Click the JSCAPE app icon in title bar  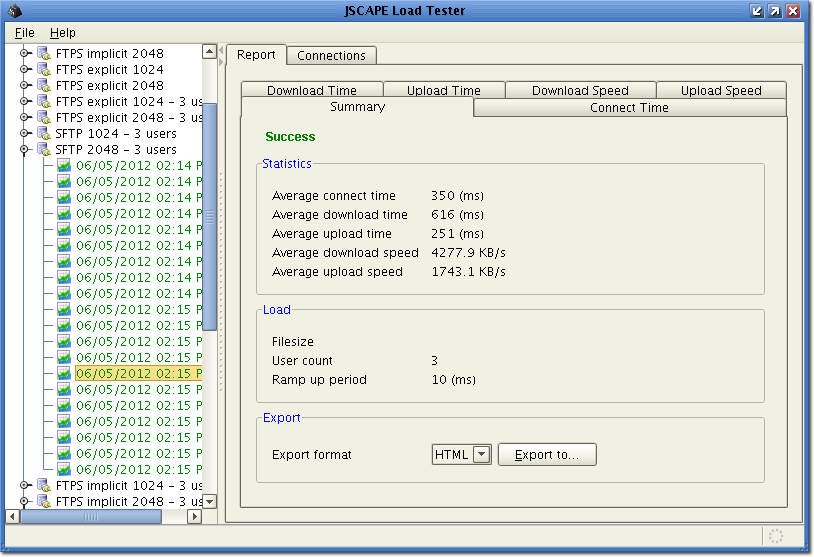point(15,10)
